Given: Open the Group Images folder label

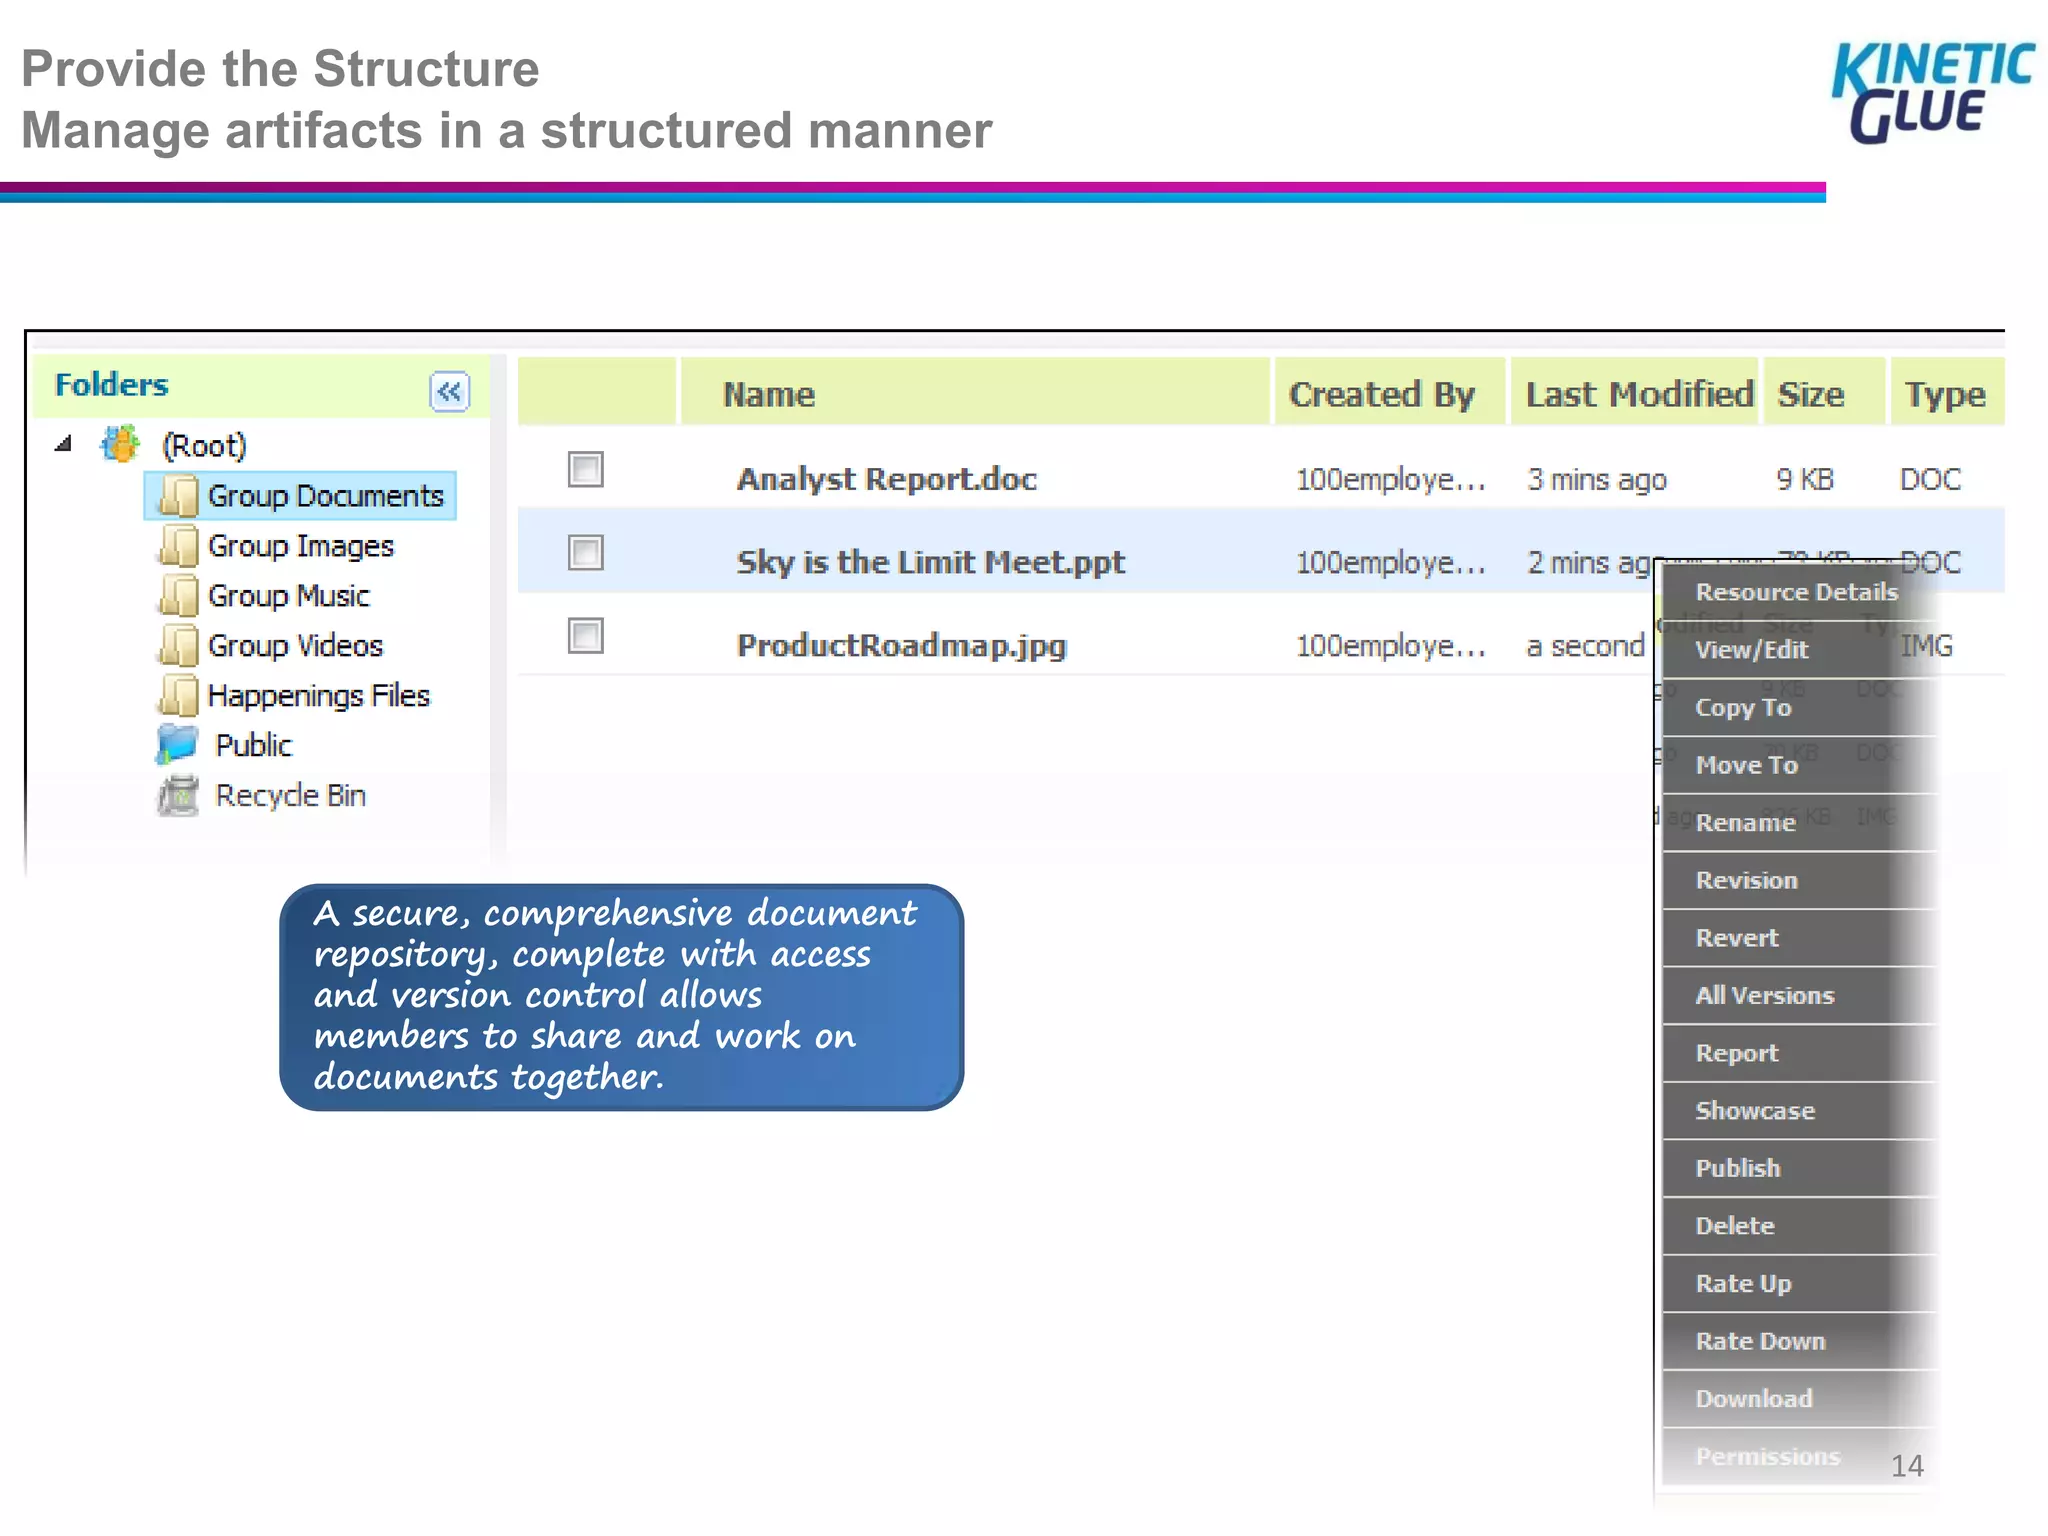Looking at the screenshot, I should tap(301, 546).
